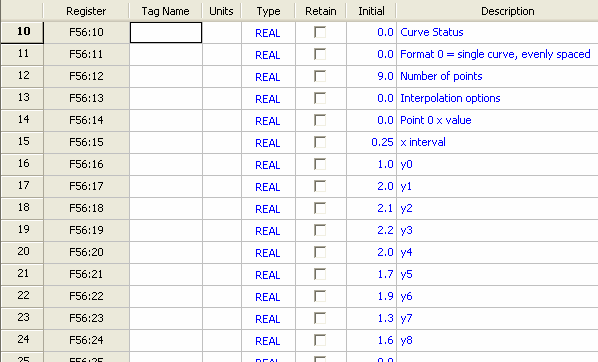Select row header 22
Image resolution: width=598 pixels, height=362 pixels.
23,296
